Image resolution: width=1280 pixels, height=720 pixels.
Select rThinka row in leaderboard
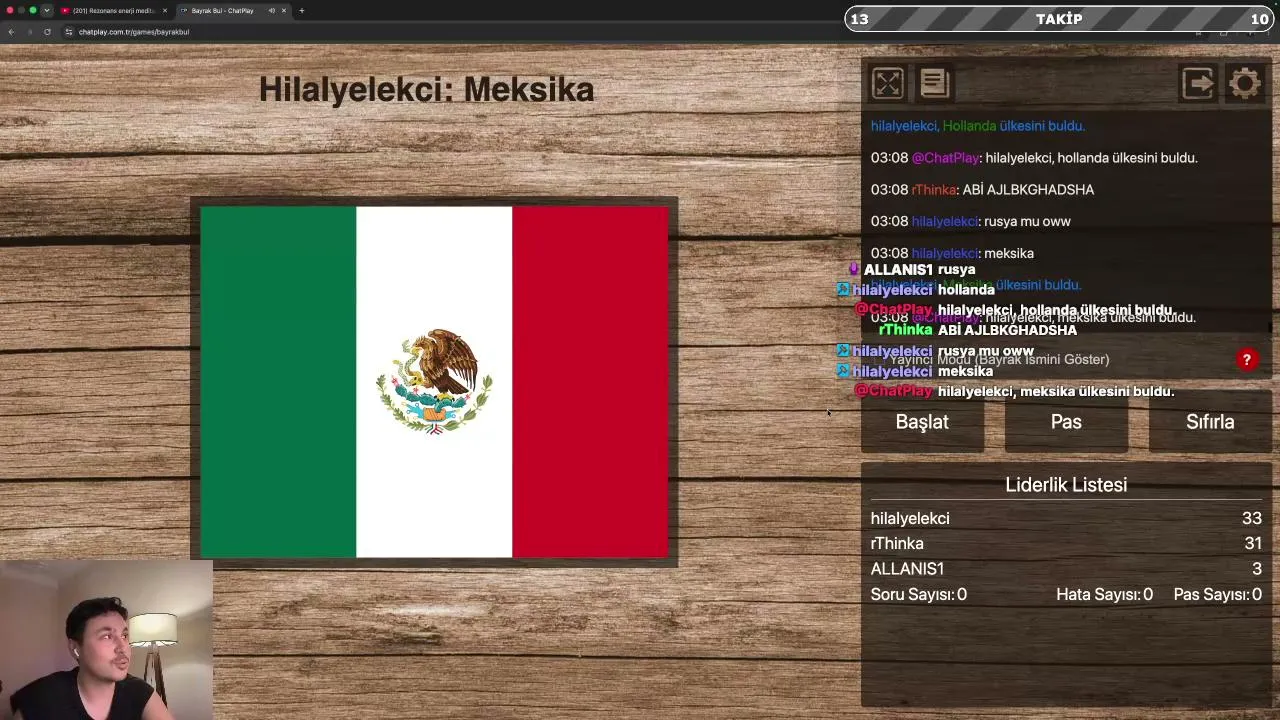pyautogui.click(x=1066, y=543)
